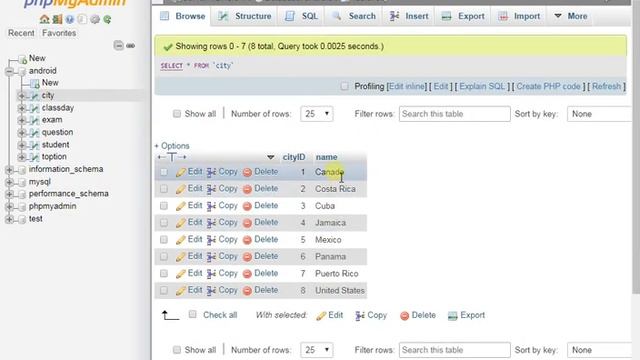The width and height of the screenshot is (640, 360).
Task: Toggle full texts arrows icon in header
Action: (x=172, y=157)
